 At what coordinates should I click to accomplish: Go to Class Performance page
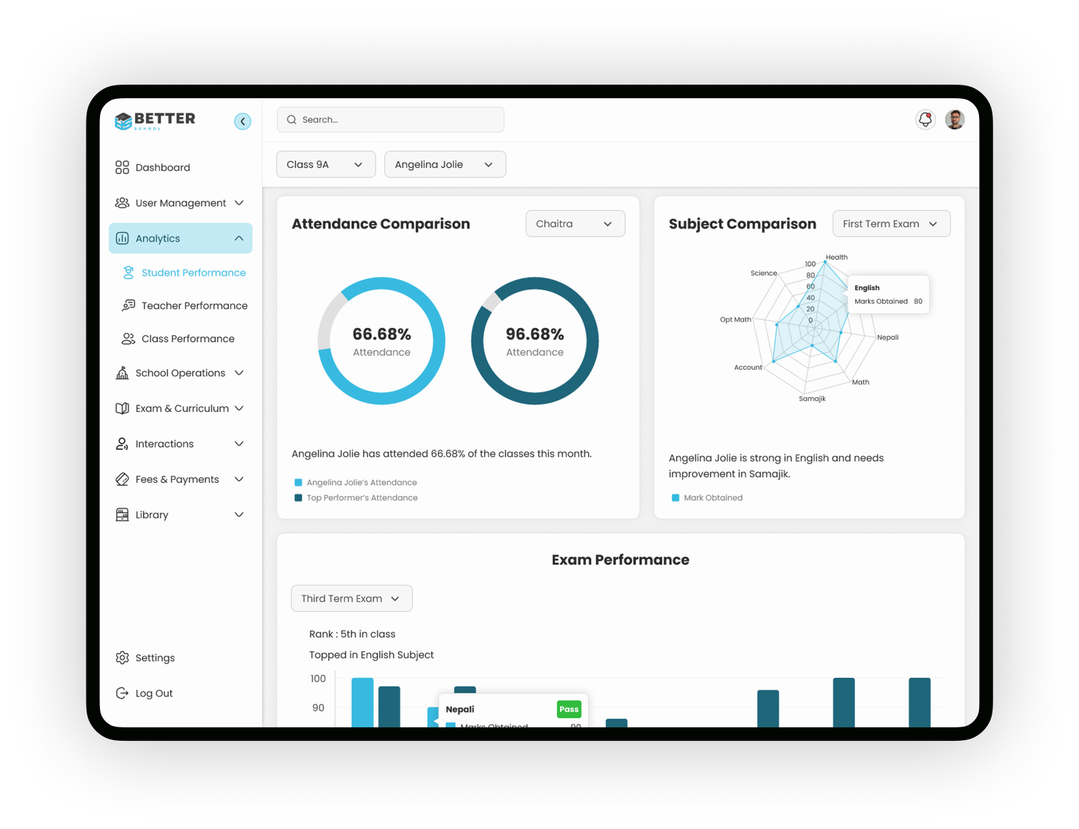(x=188, y=339)
